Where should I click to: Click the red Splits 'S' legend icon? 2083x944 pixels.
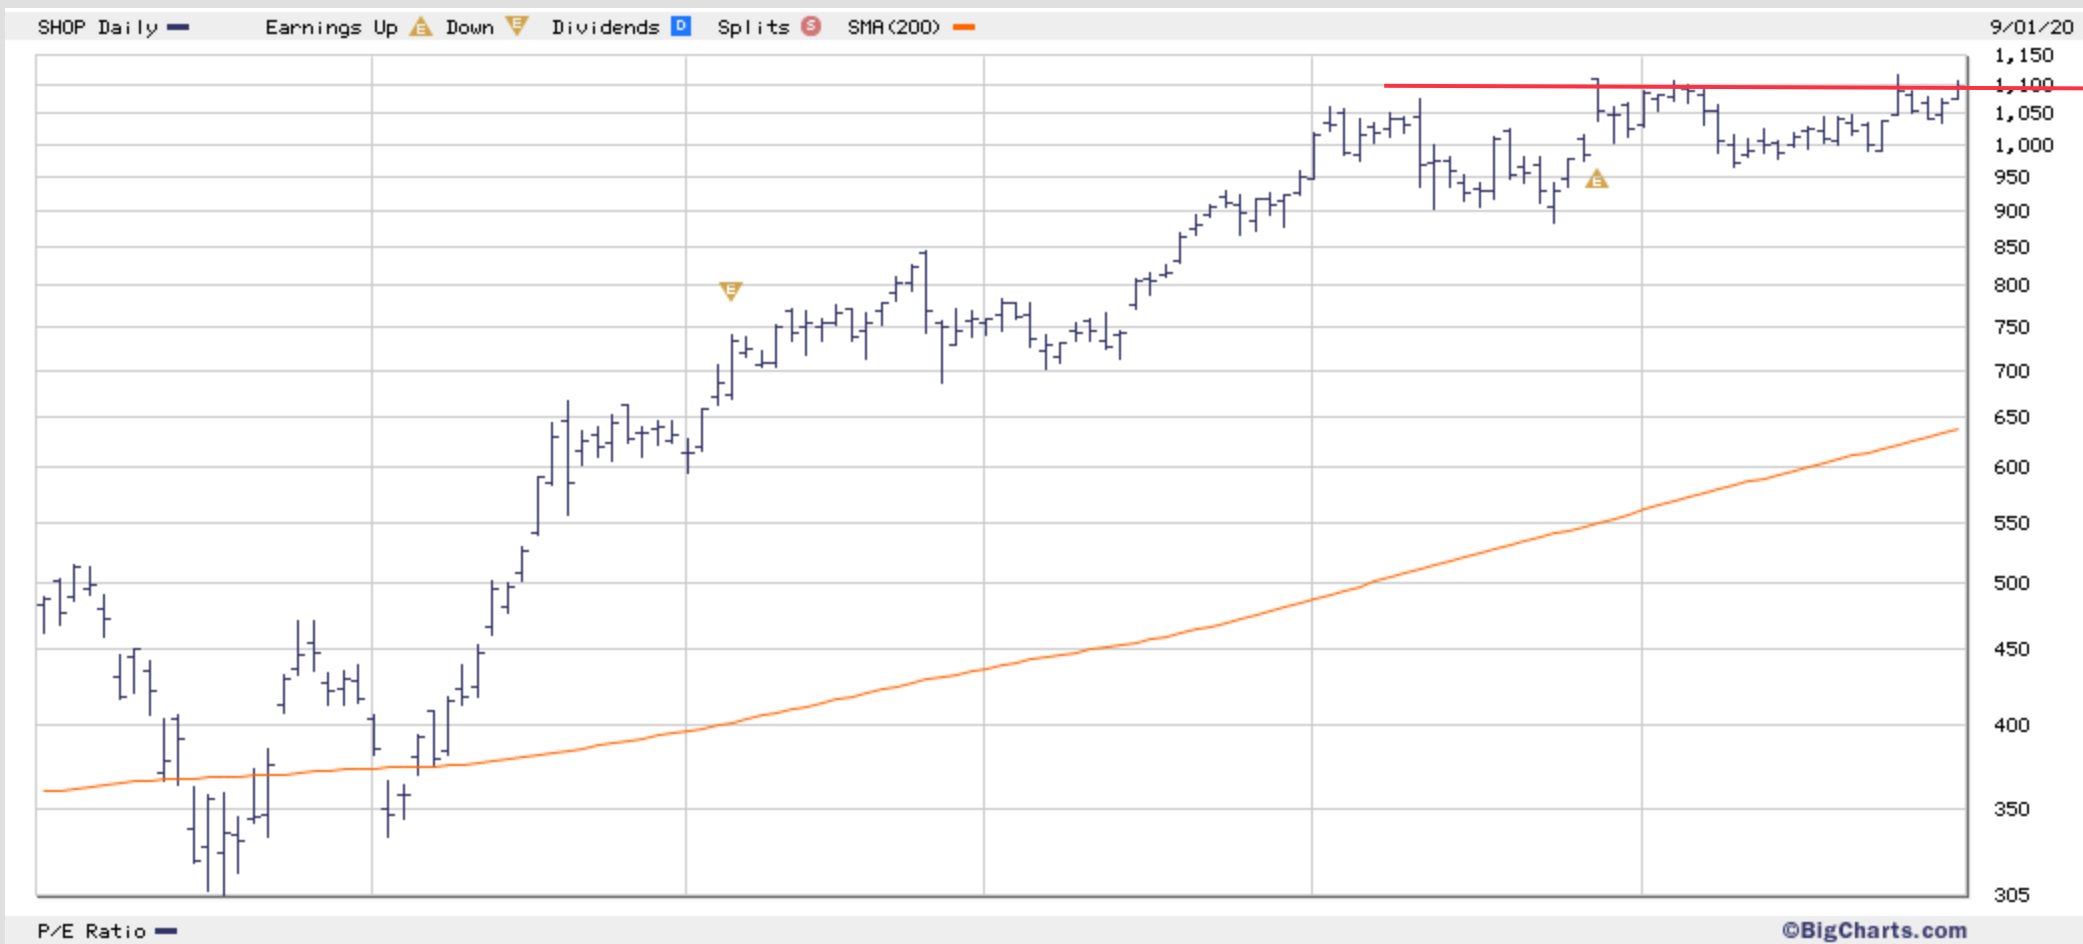click(x=811, y=26)
